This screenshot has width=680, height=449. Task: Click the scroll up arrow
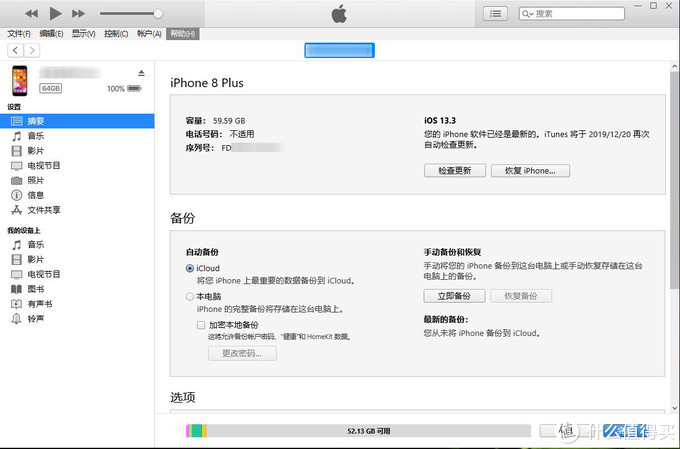click(674, 67)
